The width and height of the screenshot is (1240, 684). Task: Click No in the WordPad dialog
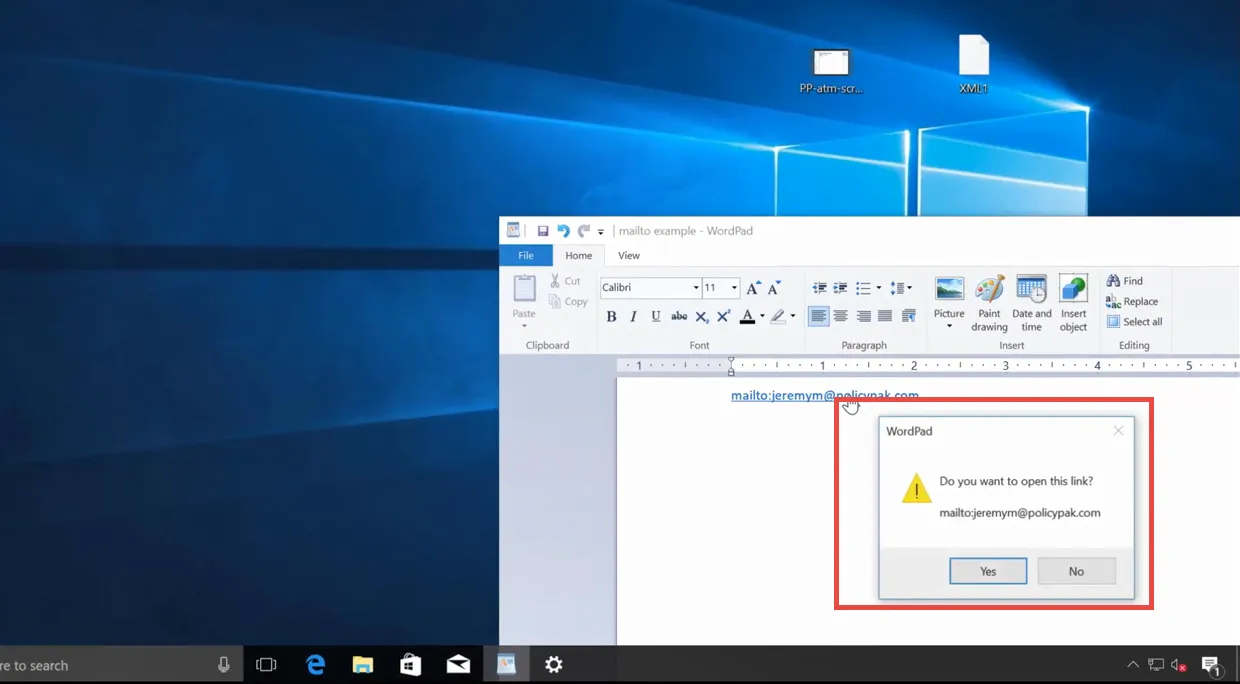(x=1076, y=571)
